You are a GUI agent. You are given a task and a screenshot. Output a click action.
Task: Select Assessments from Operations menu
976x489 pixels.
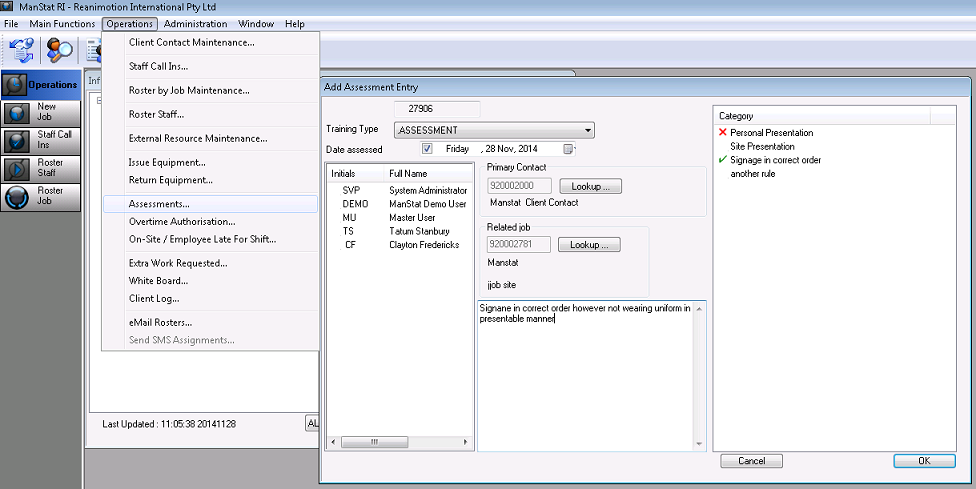tap(159, 204)
